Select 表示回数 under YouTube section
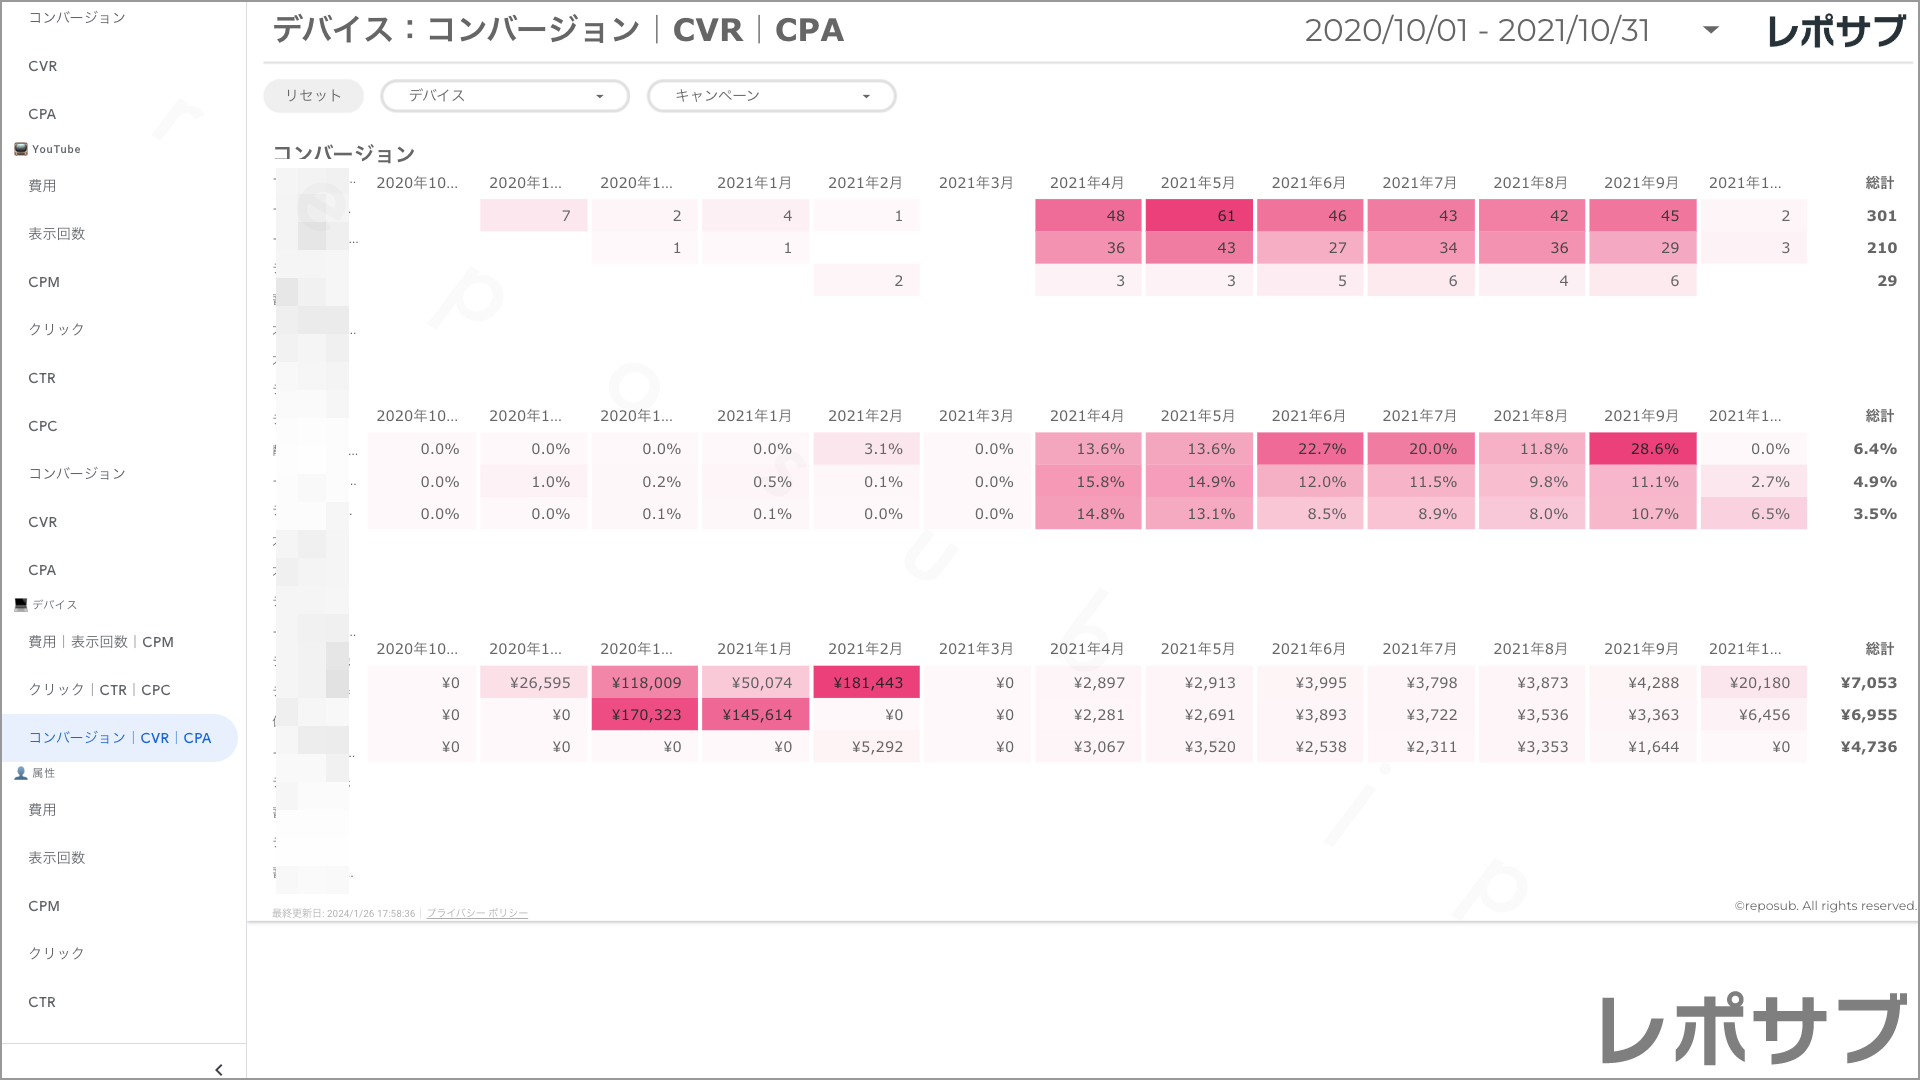 point(57,234)
